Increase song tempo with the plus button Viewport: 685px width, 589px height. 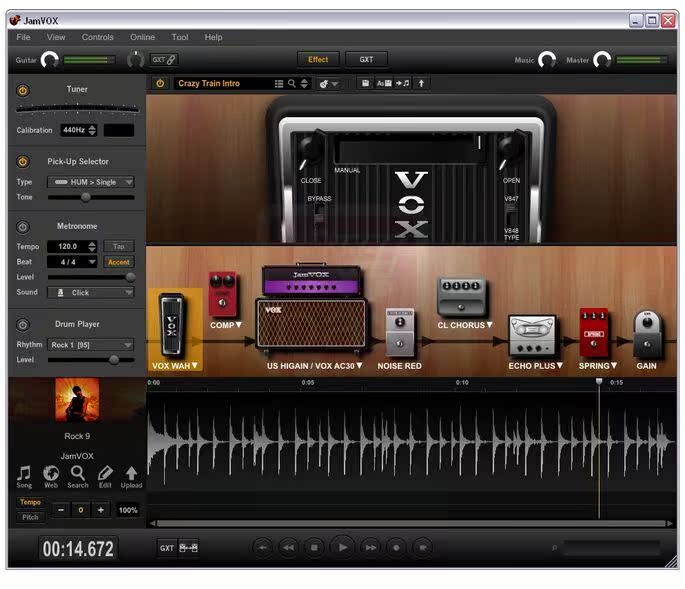101,510
